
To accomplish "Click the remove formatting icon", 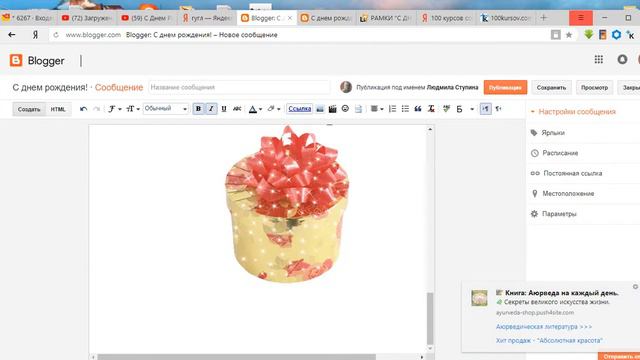I will 431,109.
